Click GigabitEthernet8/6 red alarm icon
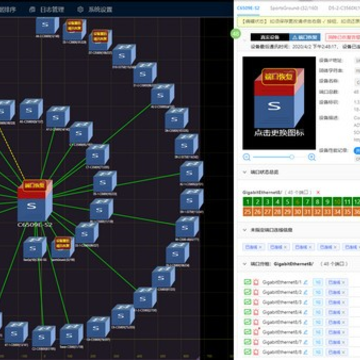 [256, 332]
